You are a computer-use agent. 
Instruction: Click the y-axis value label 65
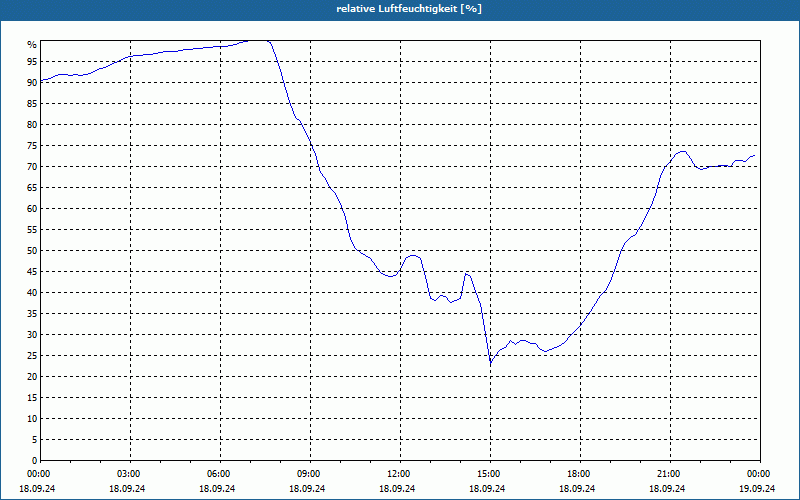[32, 188]
